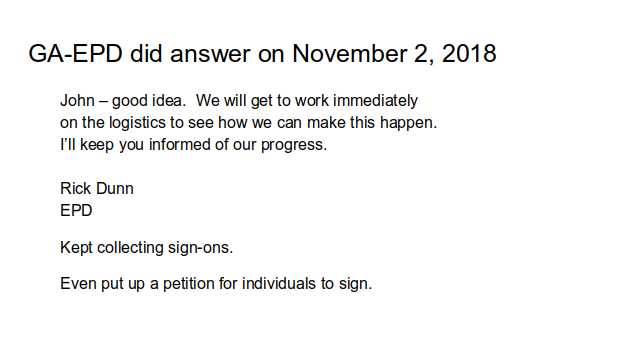The height and width of the screenshot is (360, 640).
Task: Click the word "happen." ending the second line
Action: point(409,123)
